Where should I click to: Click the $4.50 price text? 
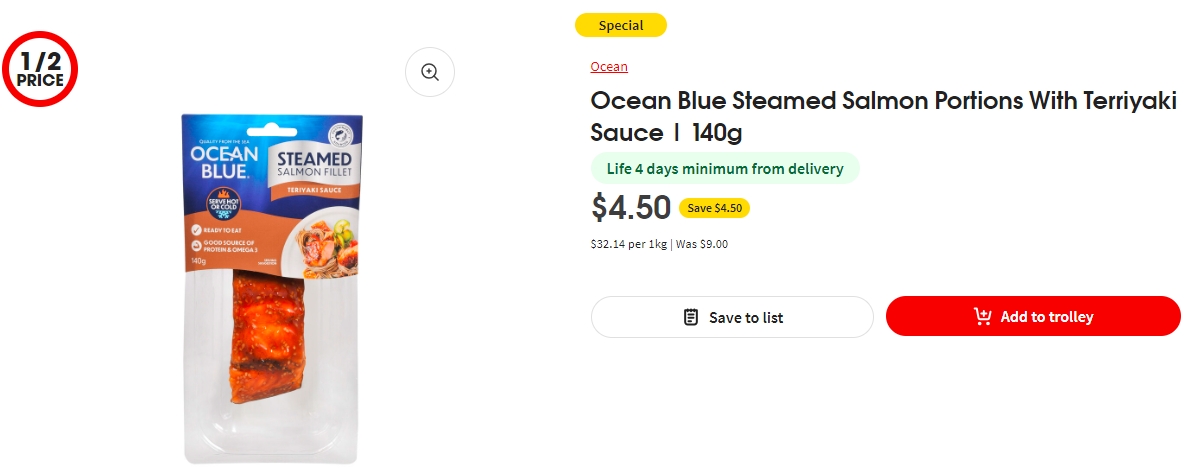tap(631, 208)
